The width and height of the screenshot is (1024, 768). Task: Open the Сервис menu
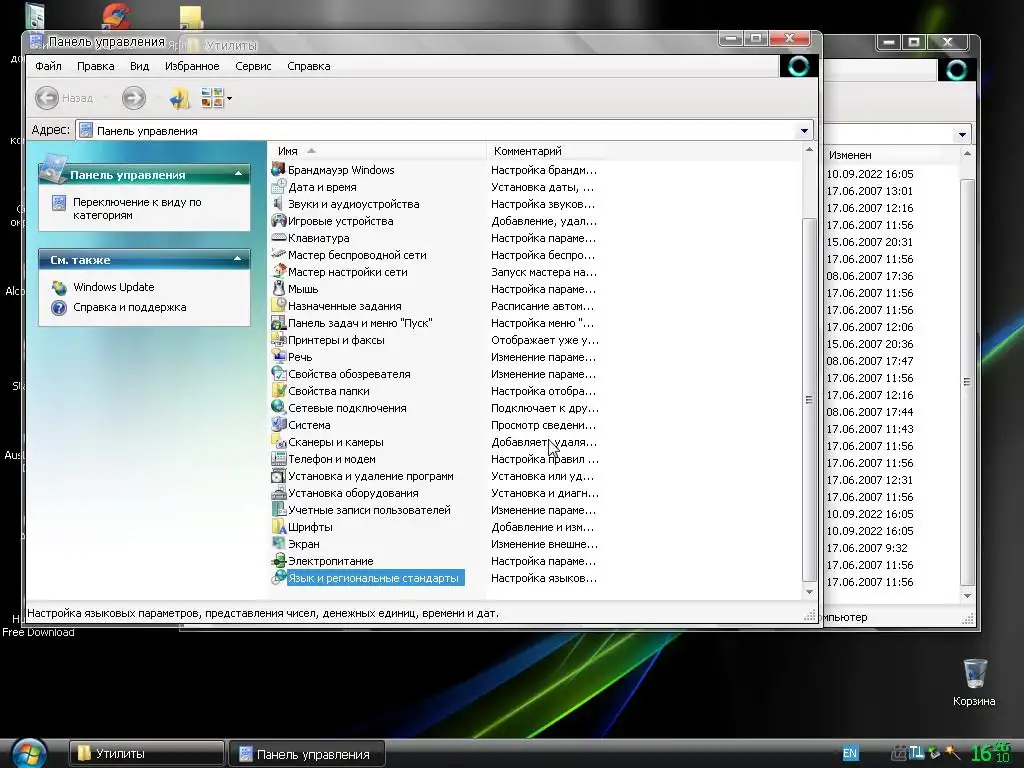[x=253, y=66]
